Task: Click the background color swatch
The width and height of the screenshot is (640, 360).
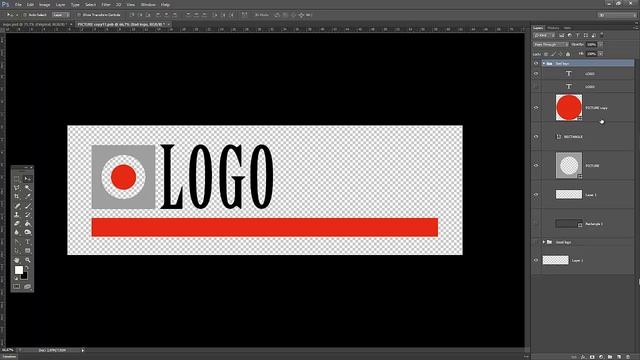Action: coord(24,276)
